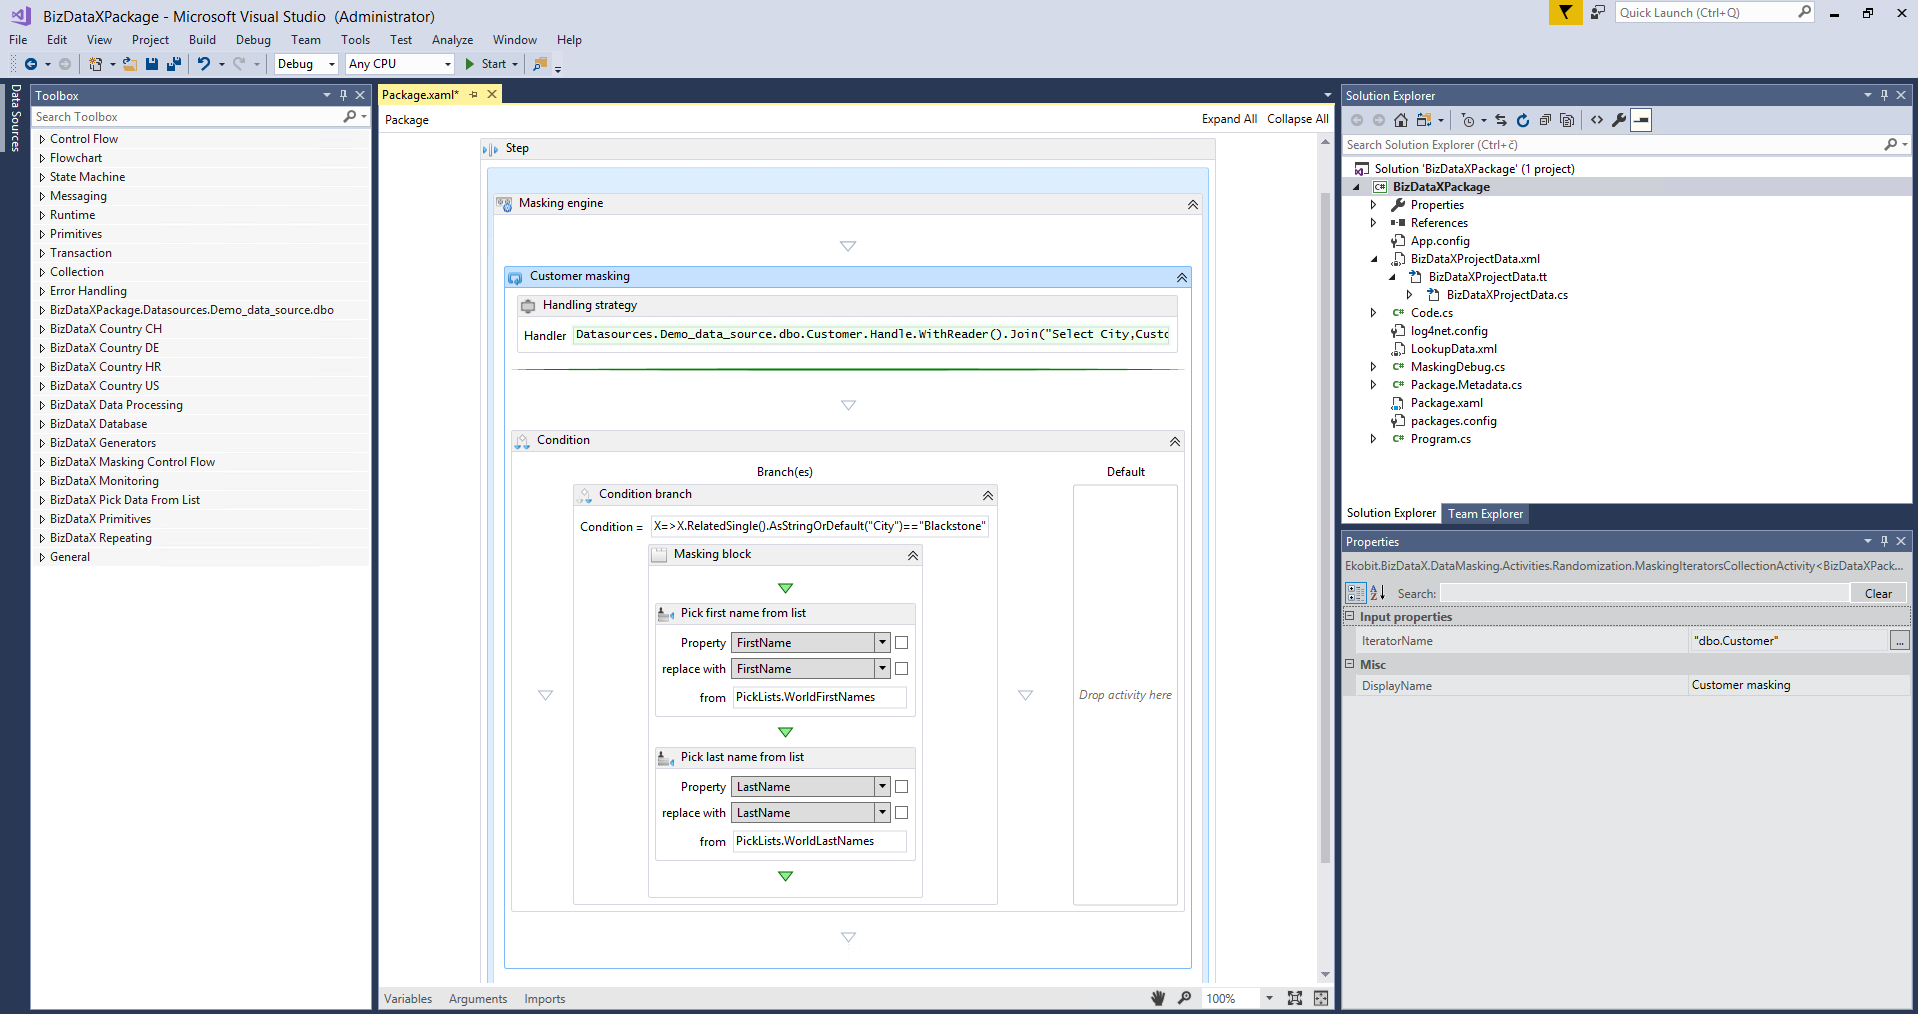Toggle the designer overview map icon
1918x1014 pixels.
point(1321,998)
